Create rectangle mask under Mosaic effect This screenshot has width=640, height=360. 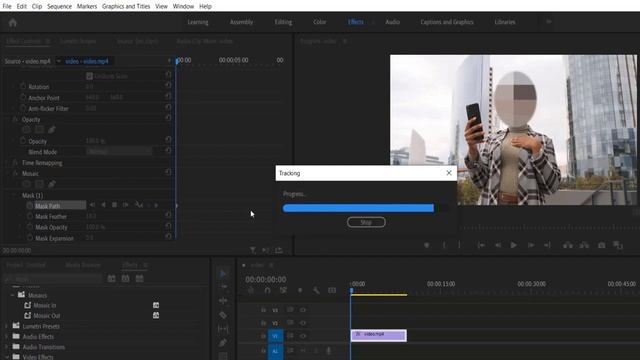[39, 184]
